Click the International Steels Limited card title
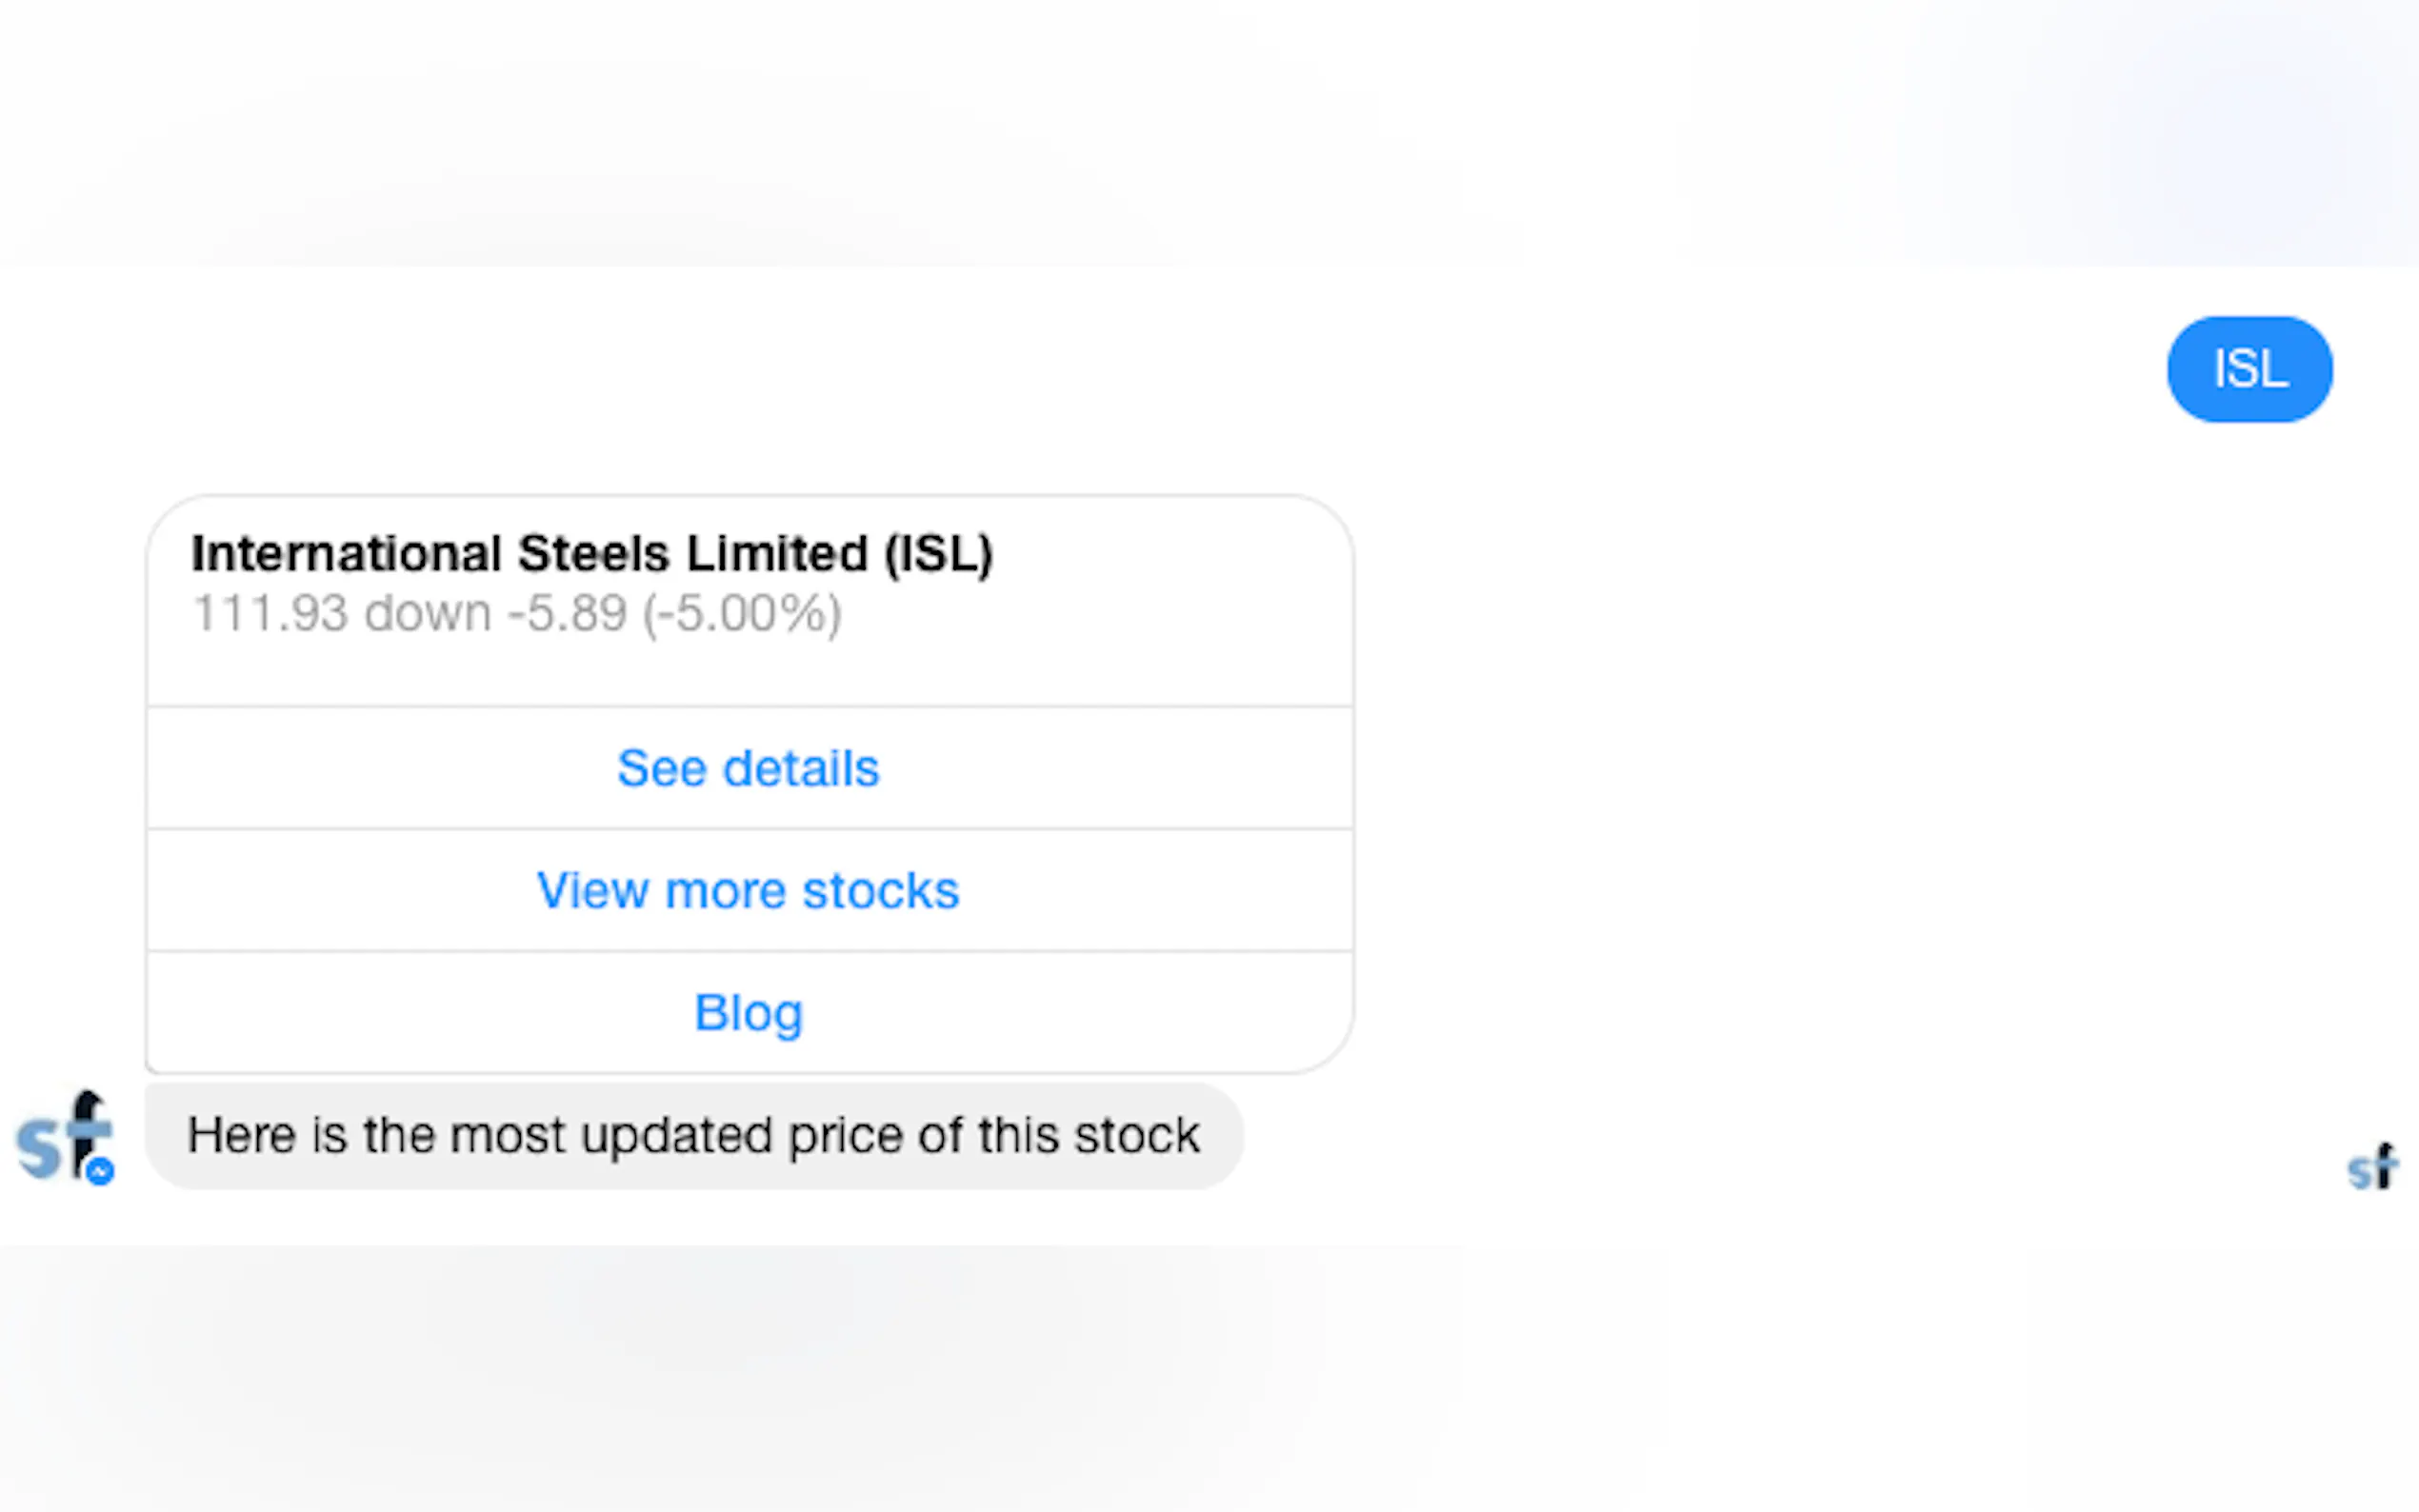Screen dimensions: 2419x1512 point(591,553)
